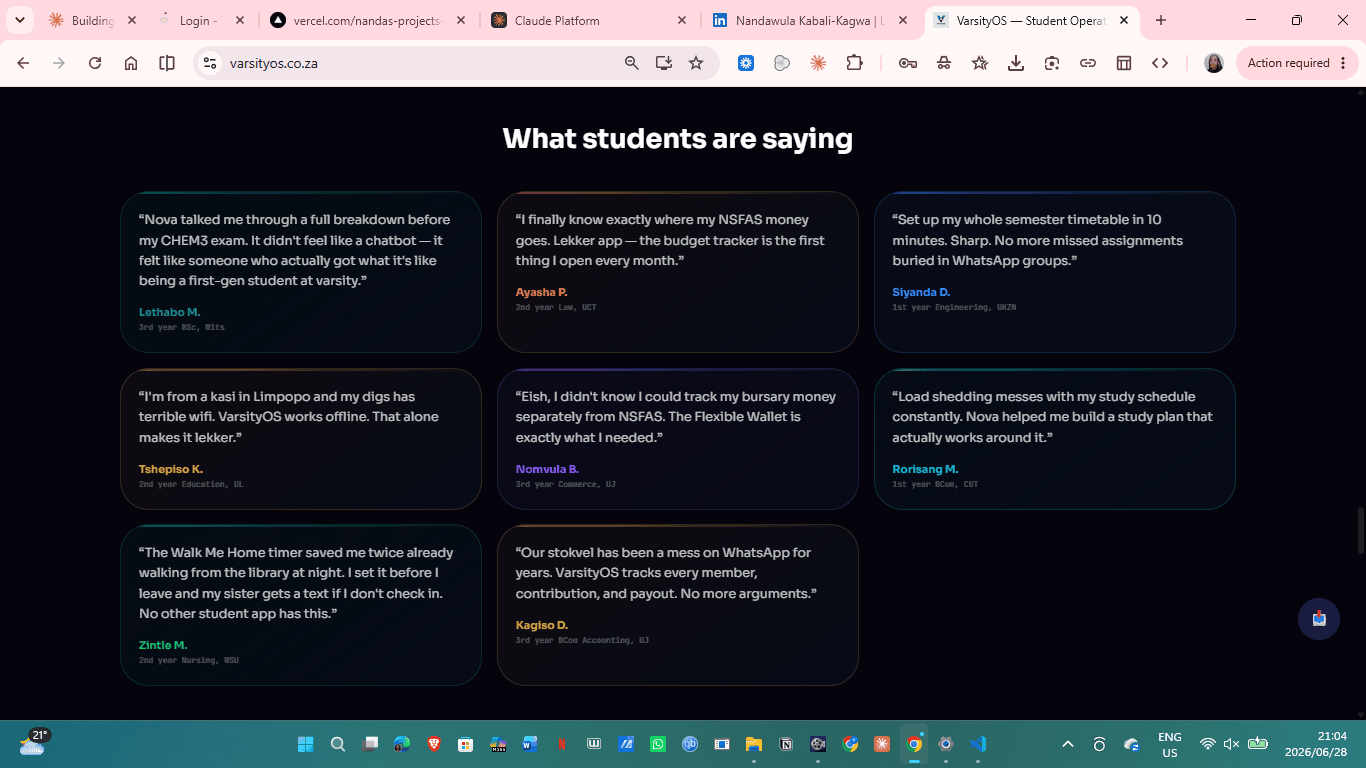The width and height of the screenshot is (1366, 768).
Task: Click the name Nomvula B.
Action: click(x=547, y=469)
